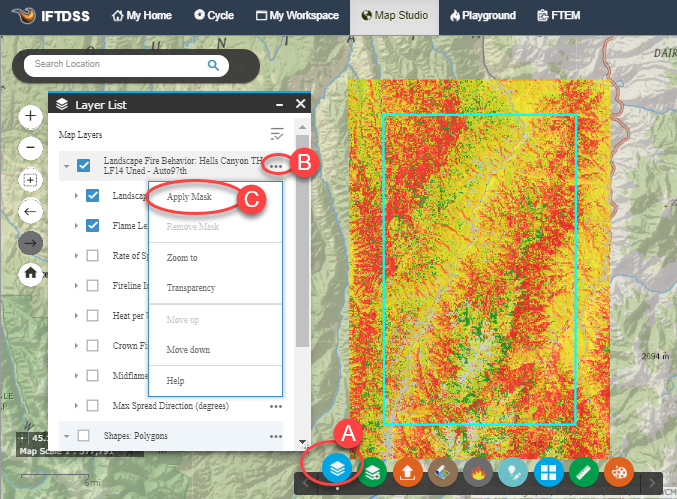Check the Max Spread Direction layer
677x499 pixels.
(x=92, y=405)
